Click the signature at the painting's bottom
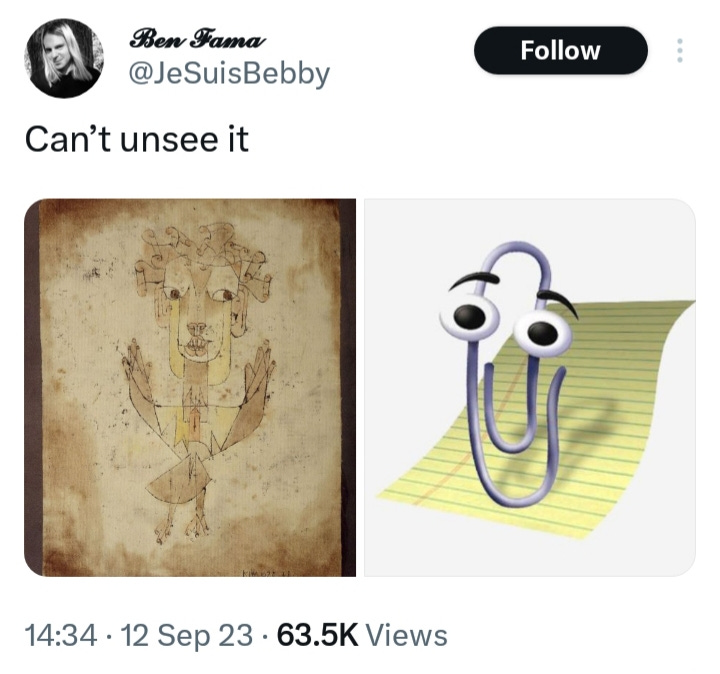The image size is (720, 674). [266, 573]
